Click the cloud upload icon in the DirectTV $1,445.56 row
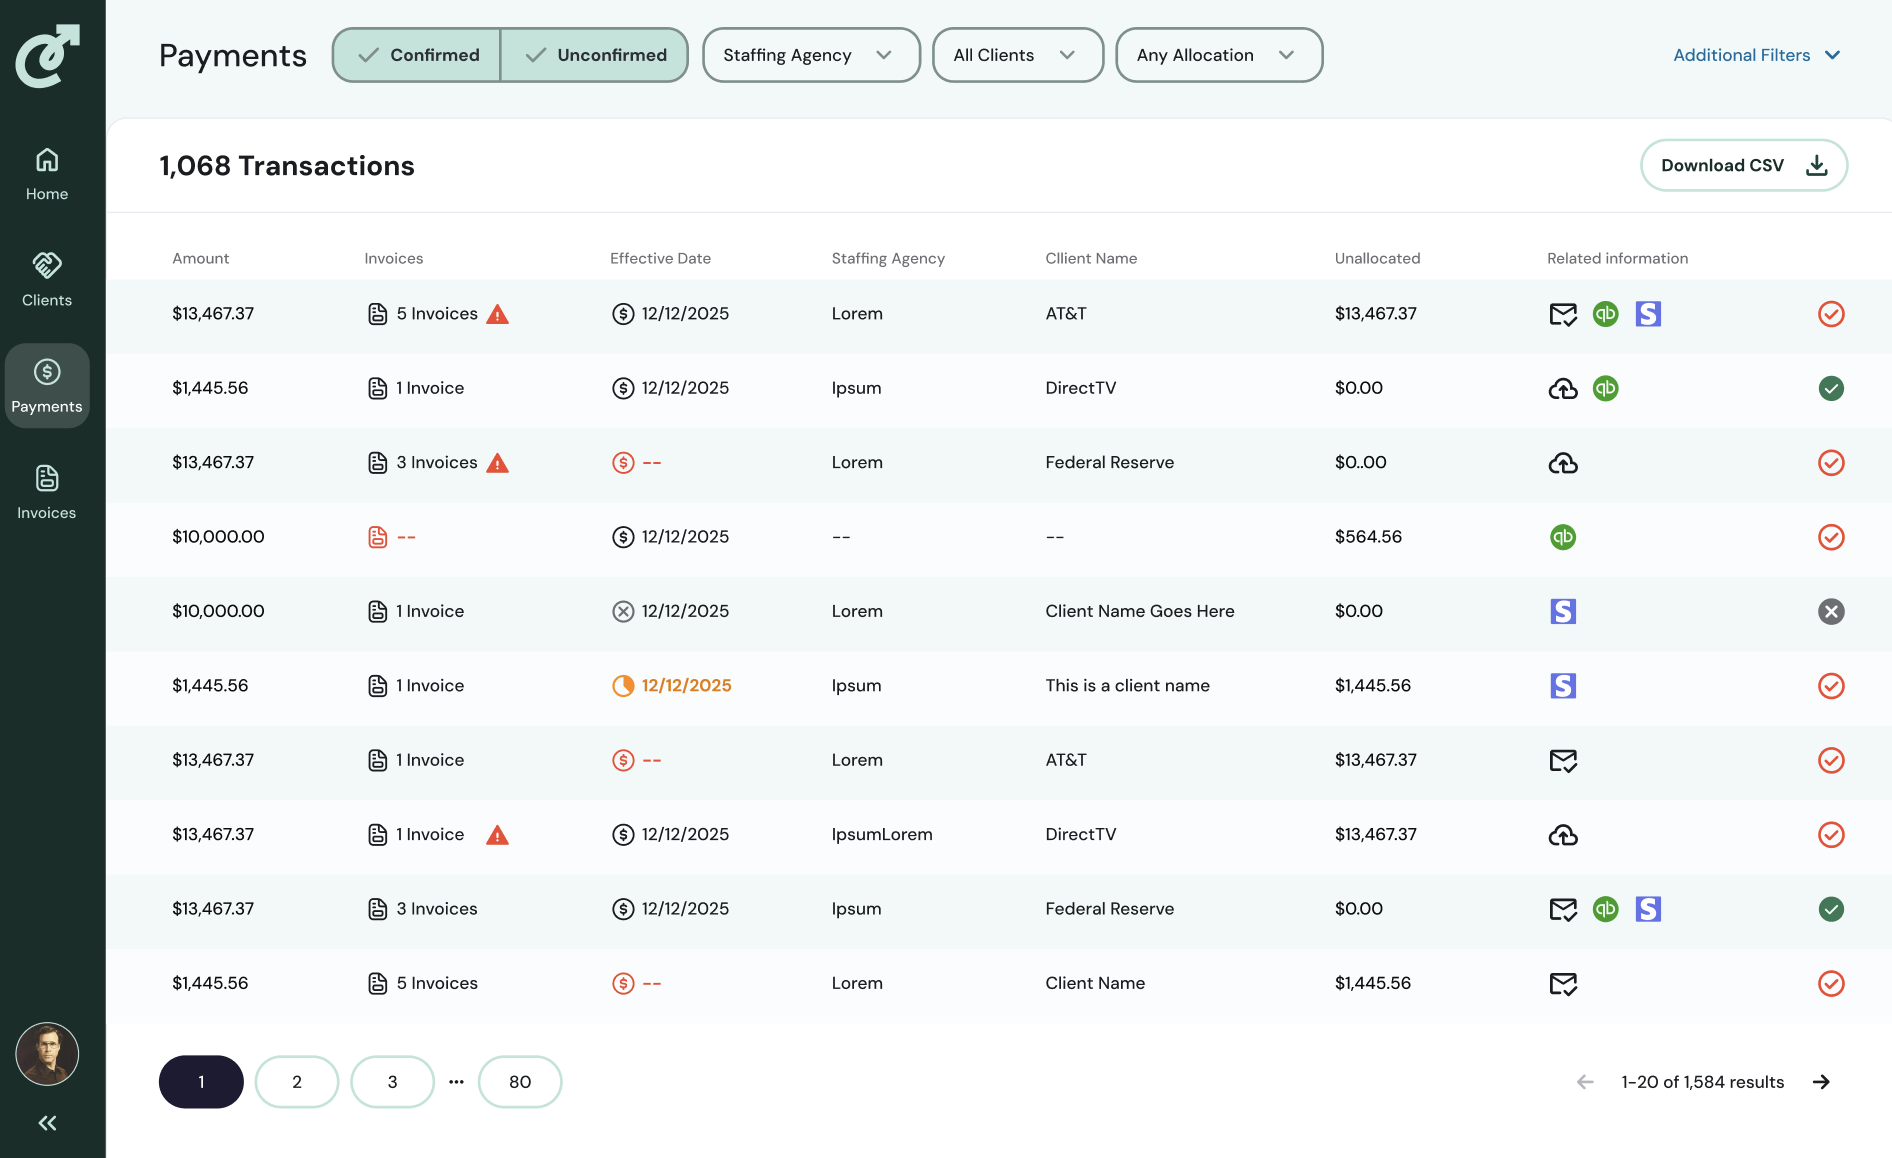The height and width of the screenshot is (1158, 1892). 1563,388
